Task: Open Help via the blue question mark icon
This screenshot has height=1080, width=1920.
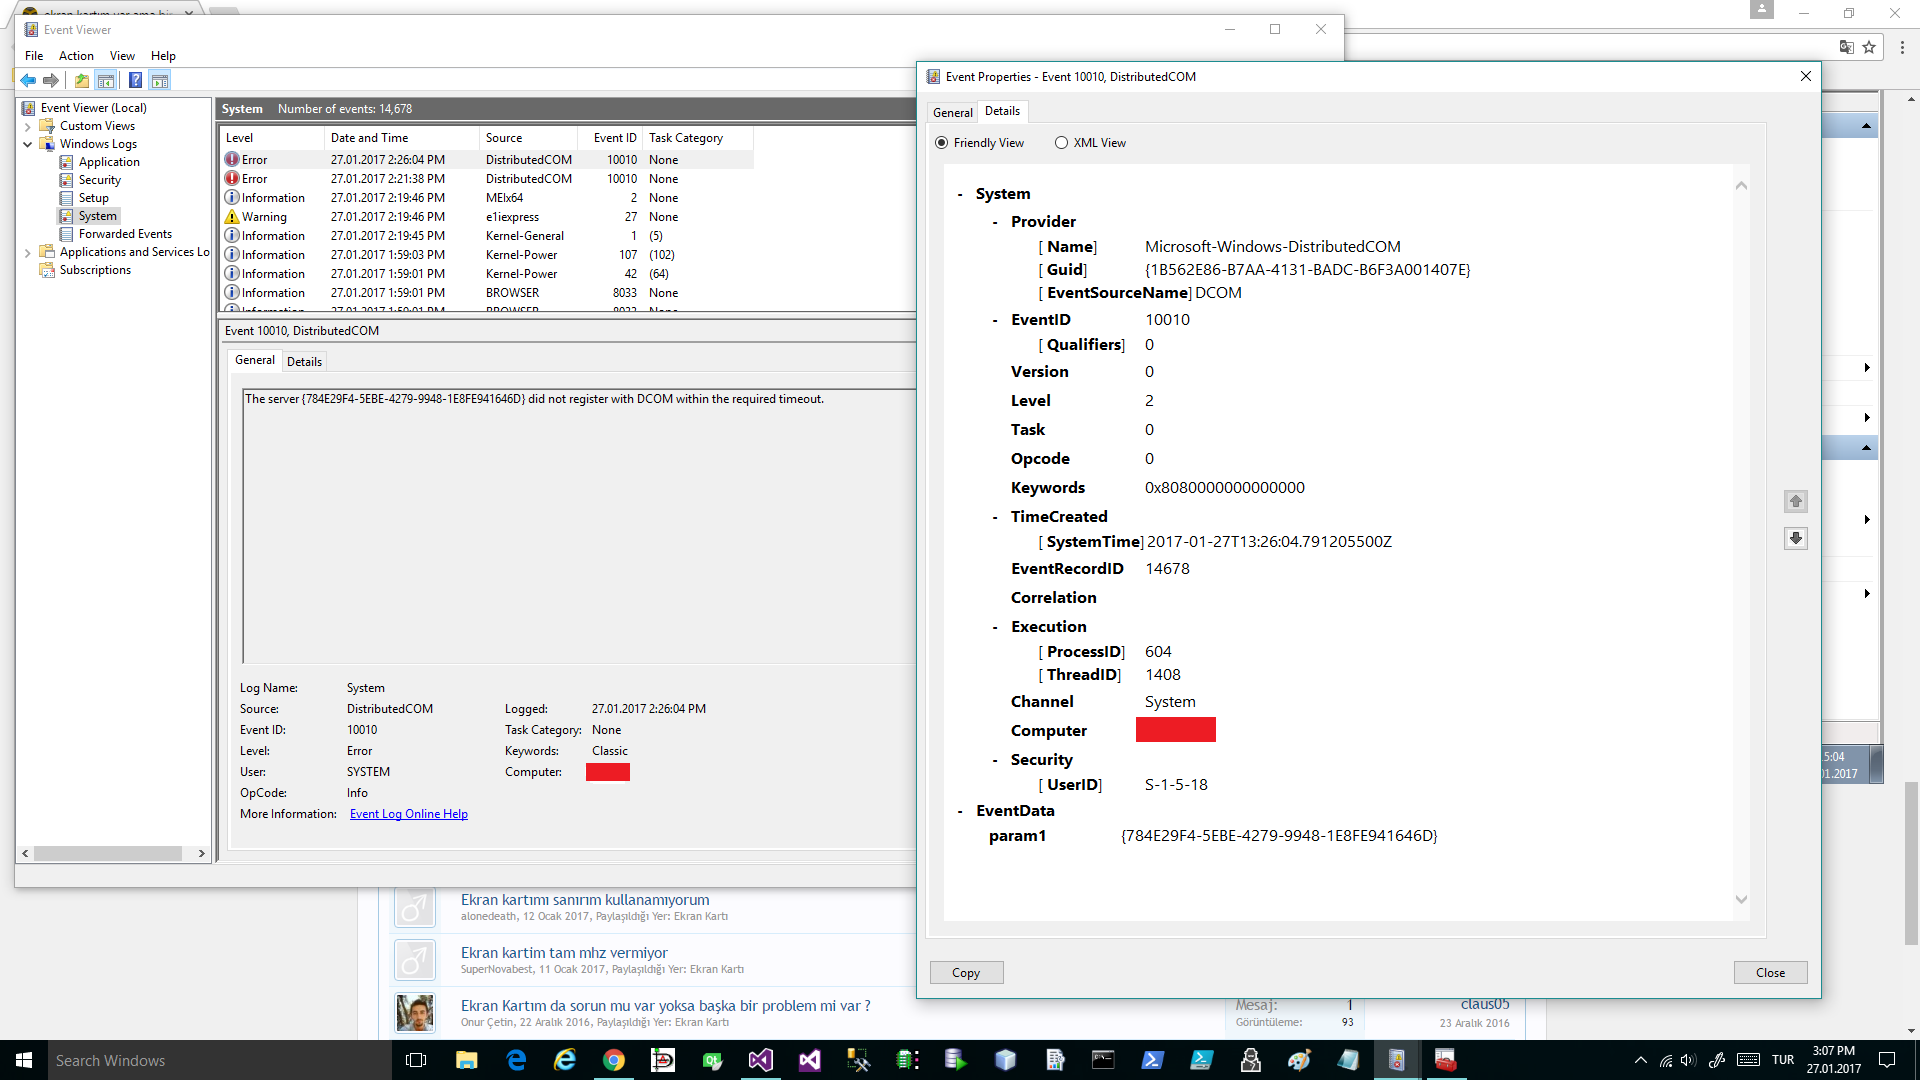Action: click(135, 80)
